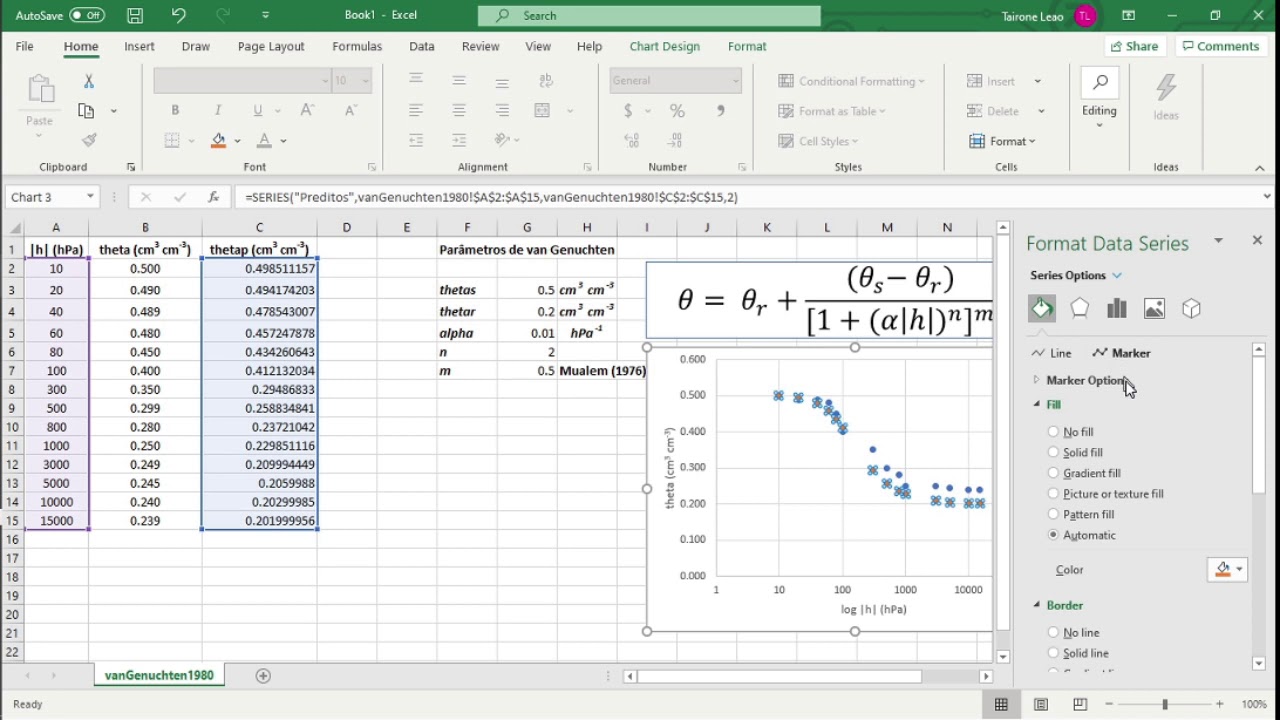Open Series Options dropdown arrow
This screenshot has height=720, width=1280.
tap(1117, 275)
